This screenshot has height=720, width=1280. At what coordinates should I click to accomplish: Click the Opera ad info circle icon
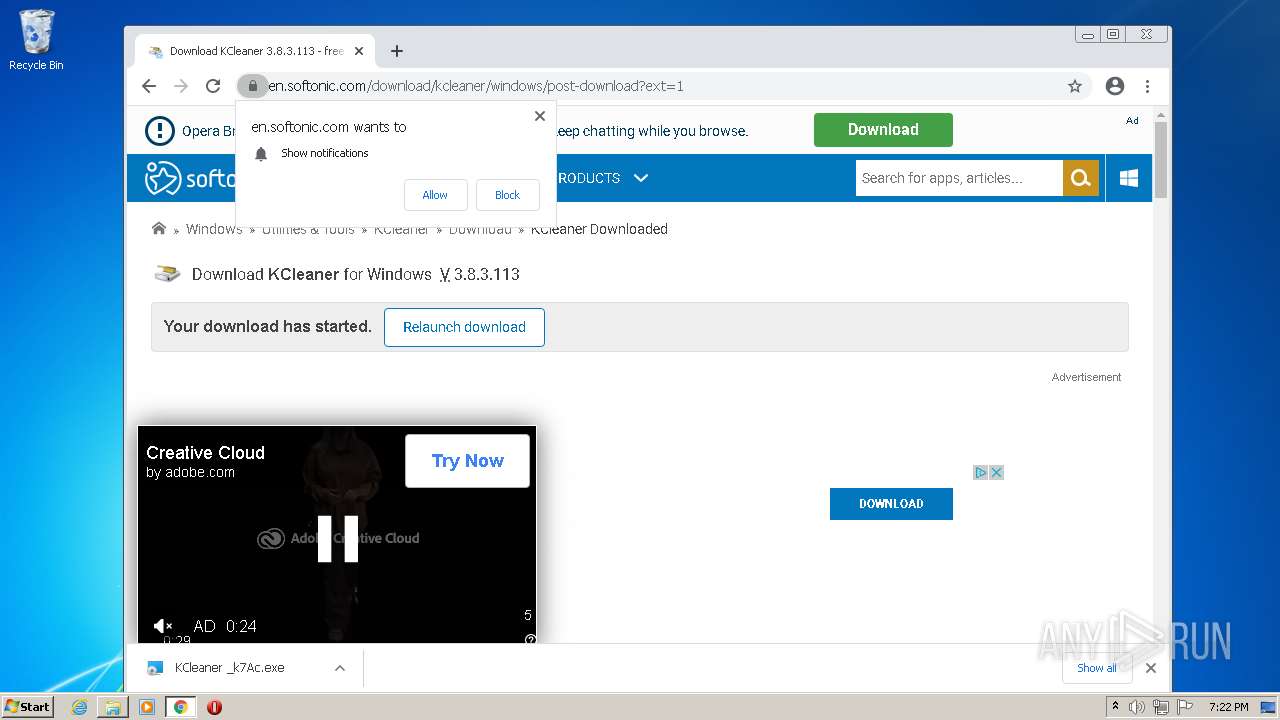159,131
